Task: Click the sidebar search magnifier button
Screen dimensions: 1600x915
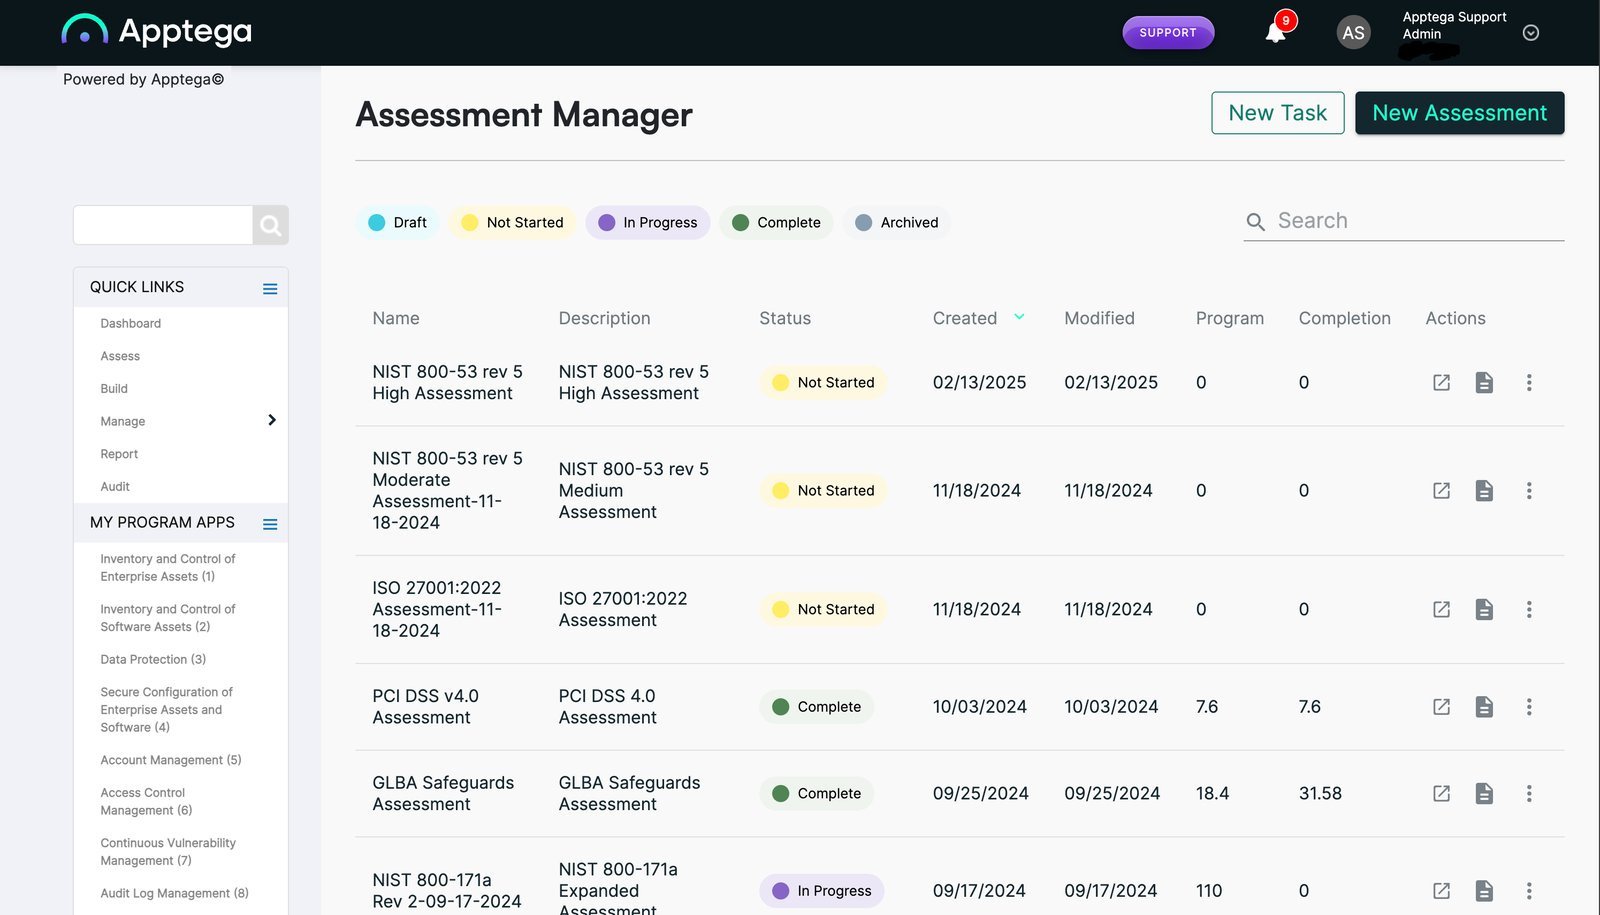Action: point(271,225)
